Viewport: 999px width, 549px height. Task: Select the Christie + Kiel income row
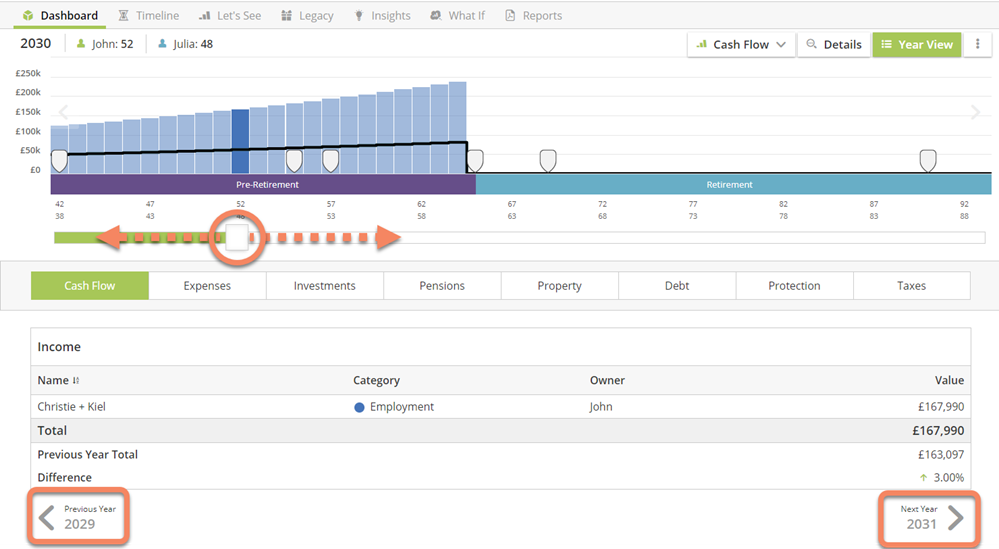[x=501, y=406]
